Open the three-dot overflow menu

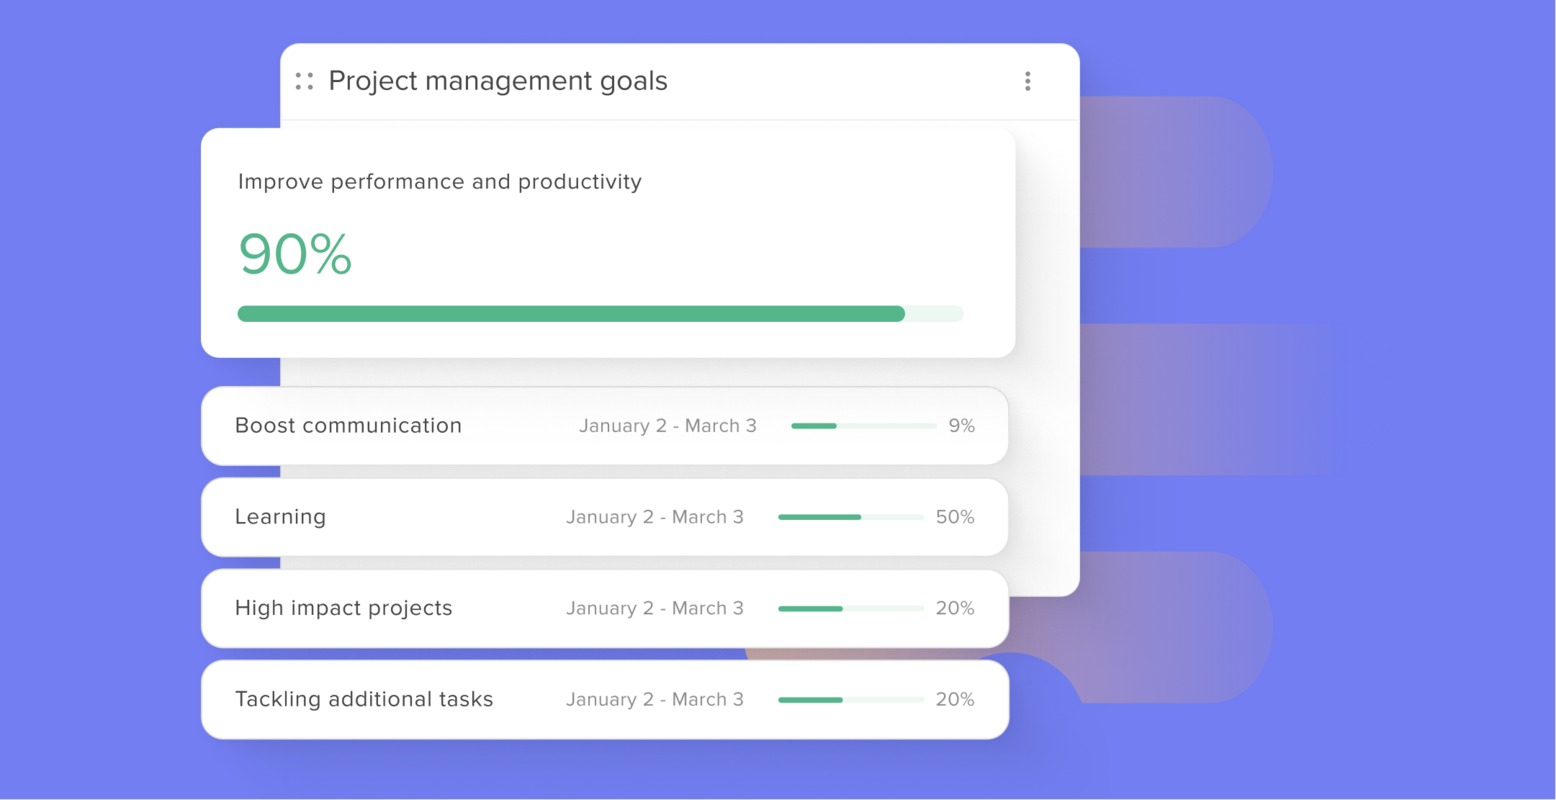click(x=1027, y=81)
